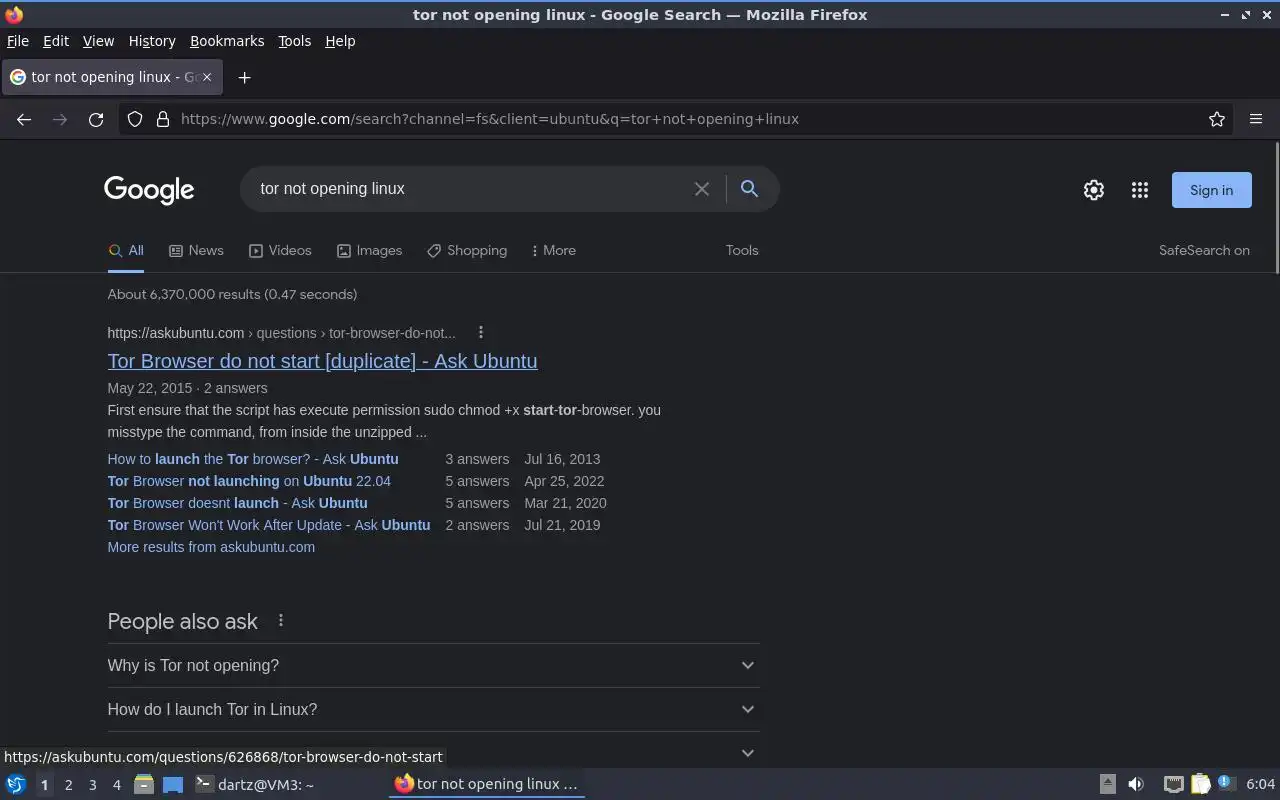Open the History menu
The image size is (1280, 800).
click(x=152, y=41)
